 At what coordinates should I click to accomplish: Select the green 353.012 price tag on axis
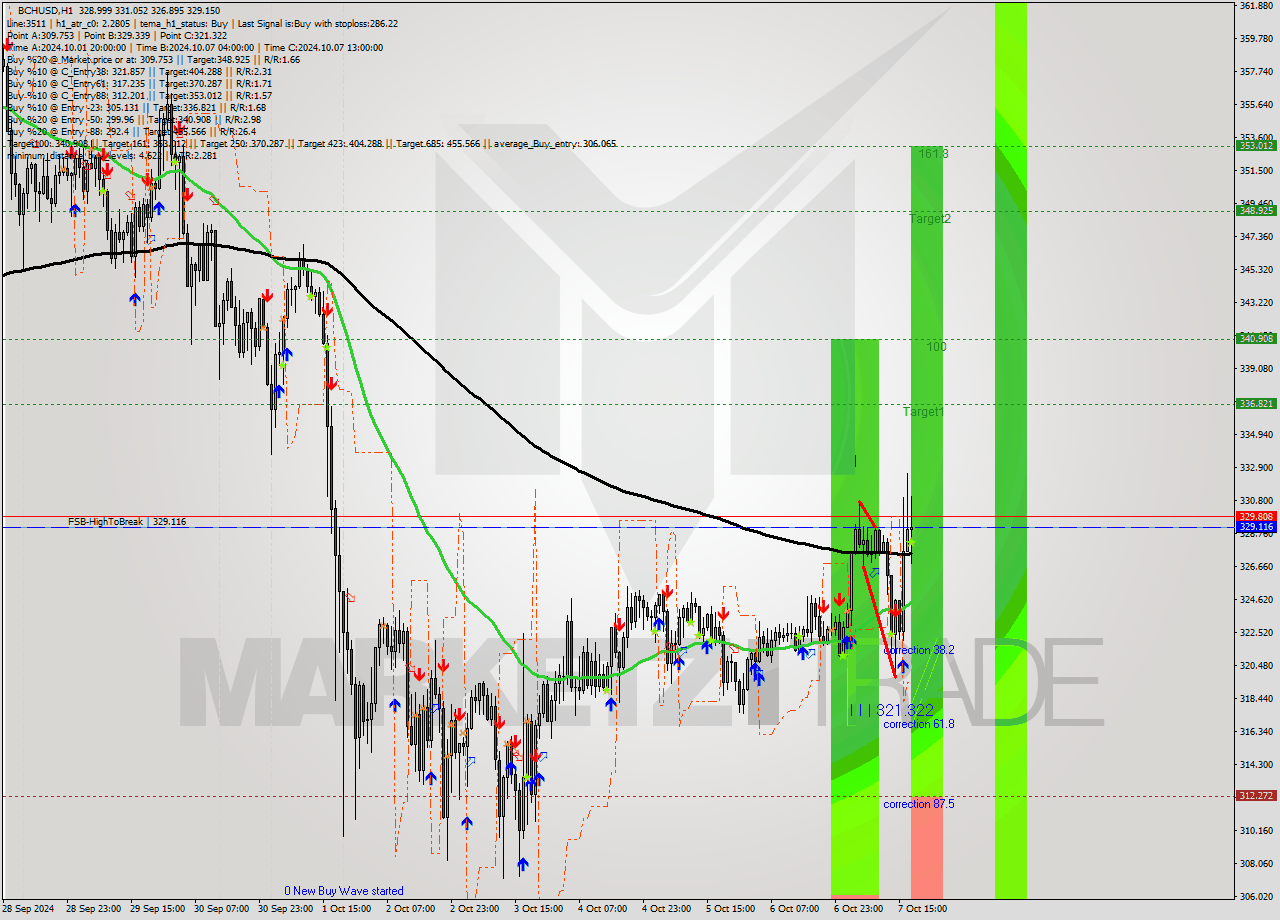pyautogui.click(x=1257, y=145)
